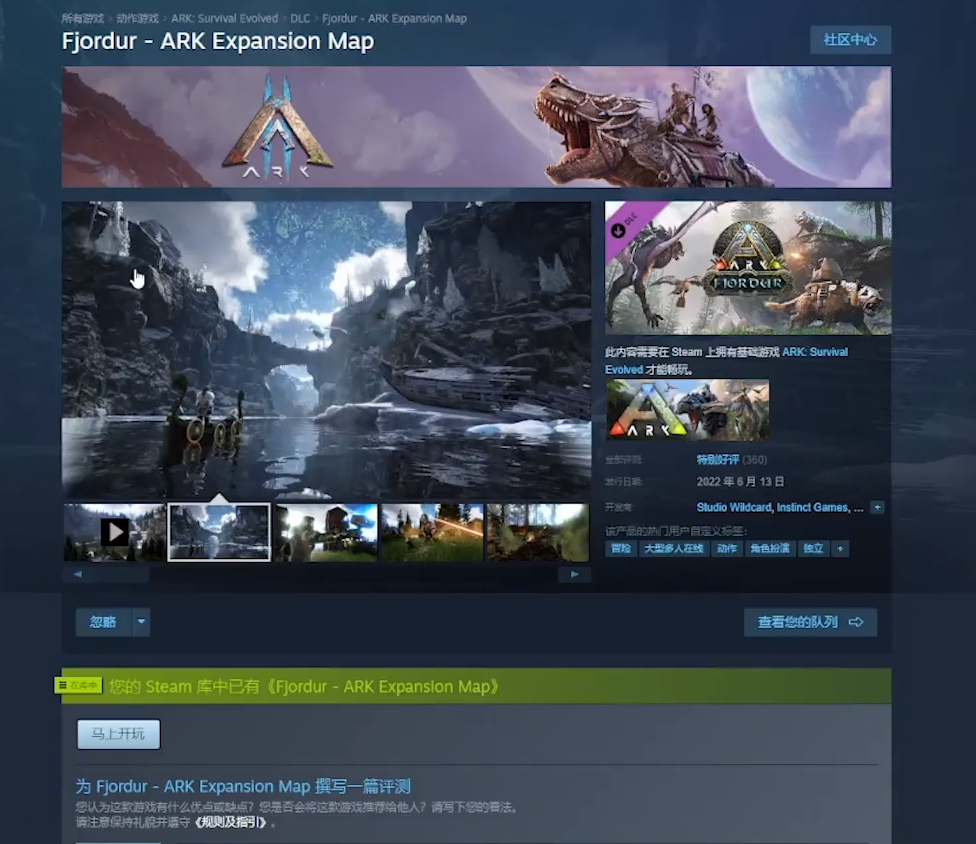Click the plus icon after the tags
The width and height of the screenshot is (976, 844).
pos(840,549)
